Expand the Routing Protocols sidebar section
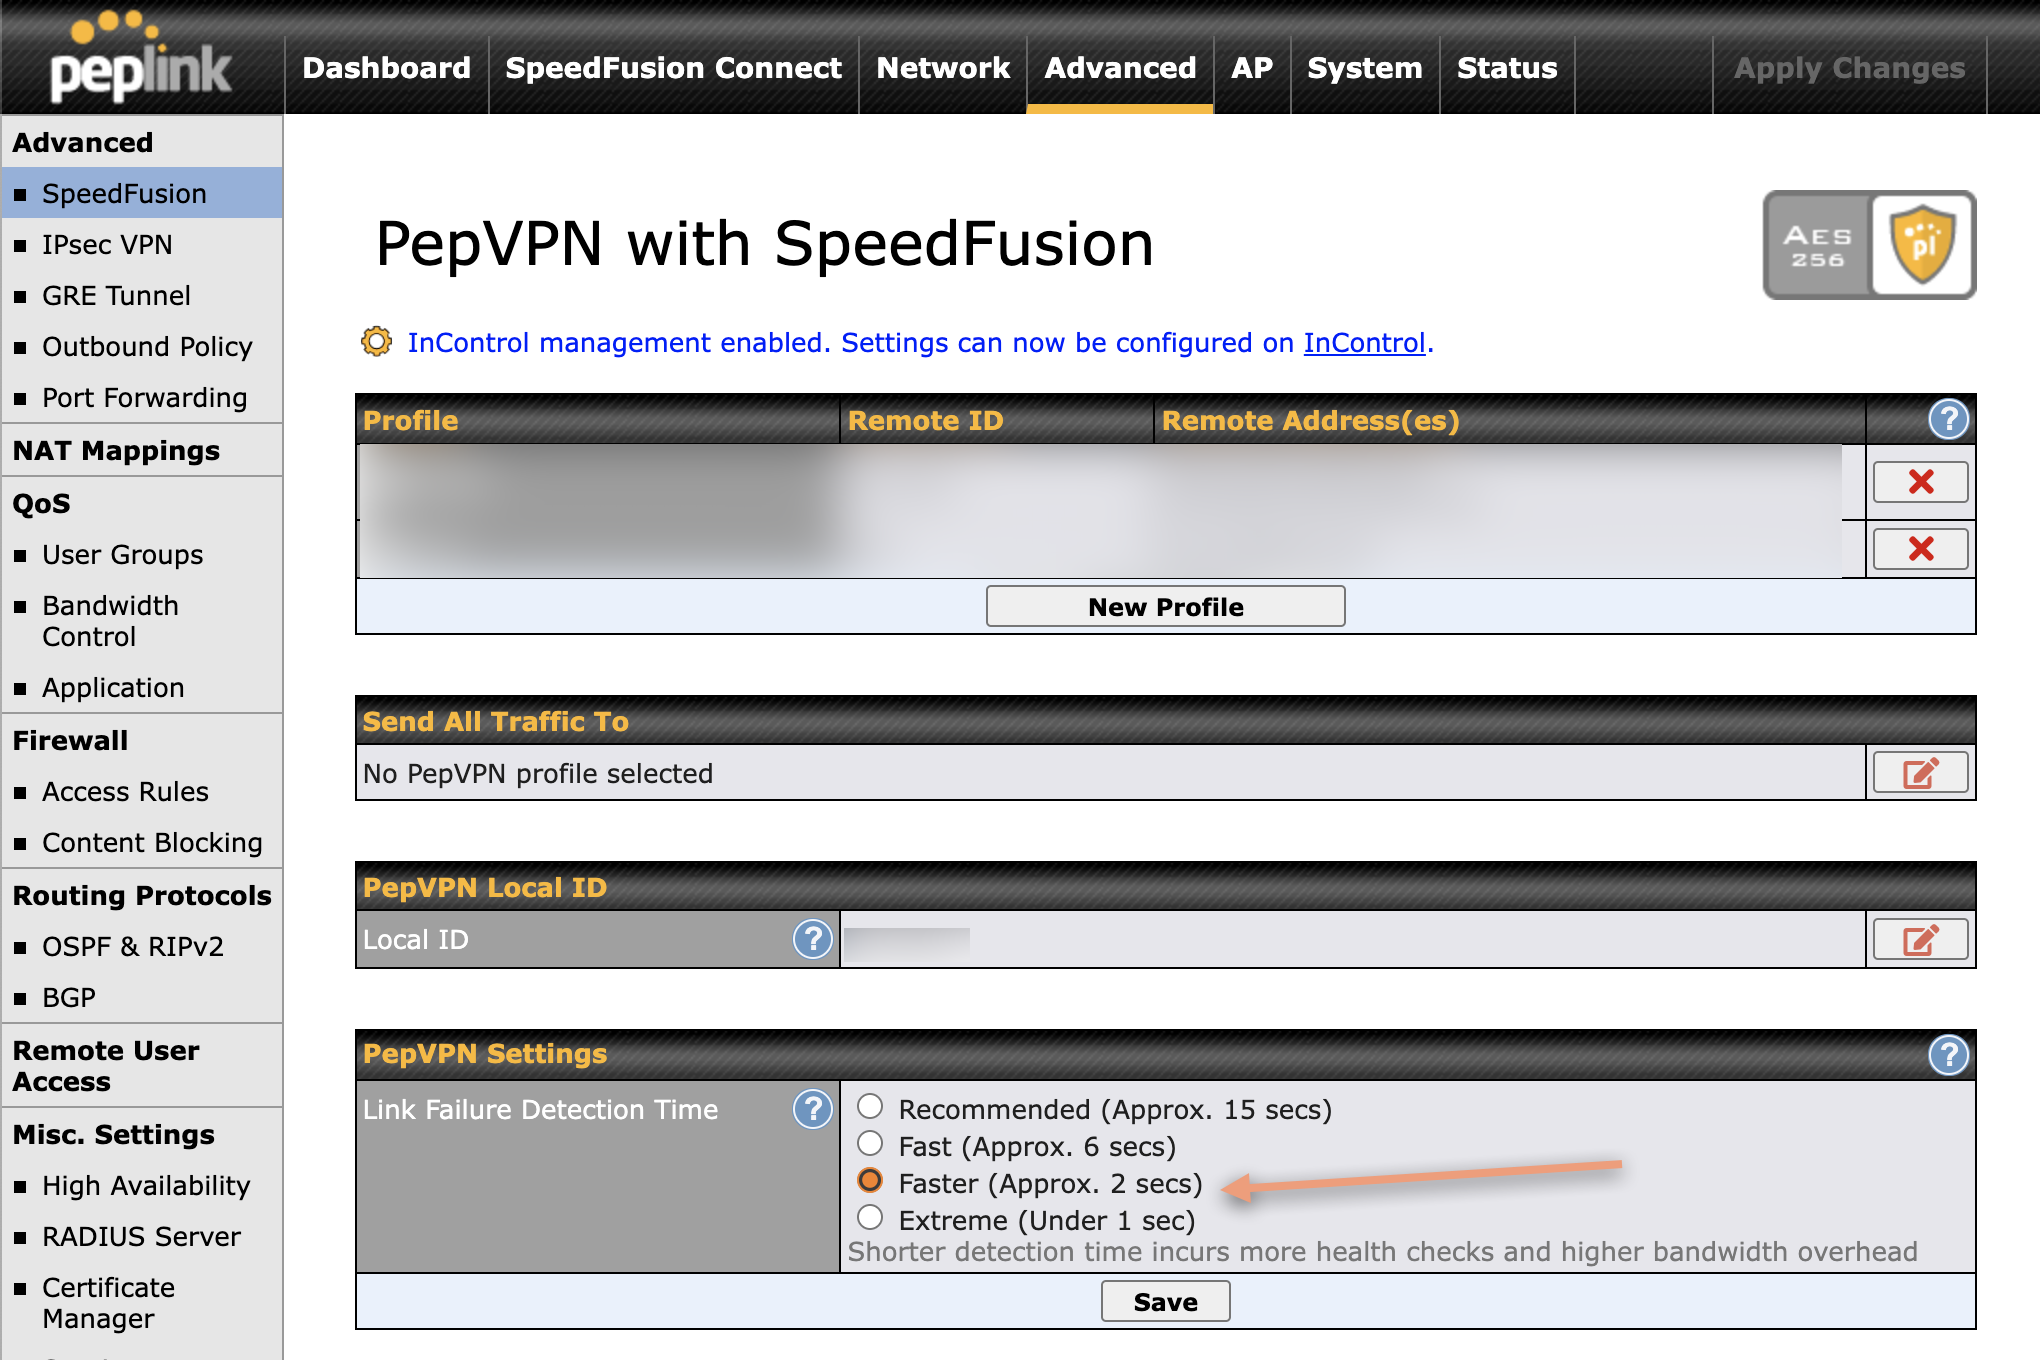Screen dimensions: 2040x1360 click(141, 895)
